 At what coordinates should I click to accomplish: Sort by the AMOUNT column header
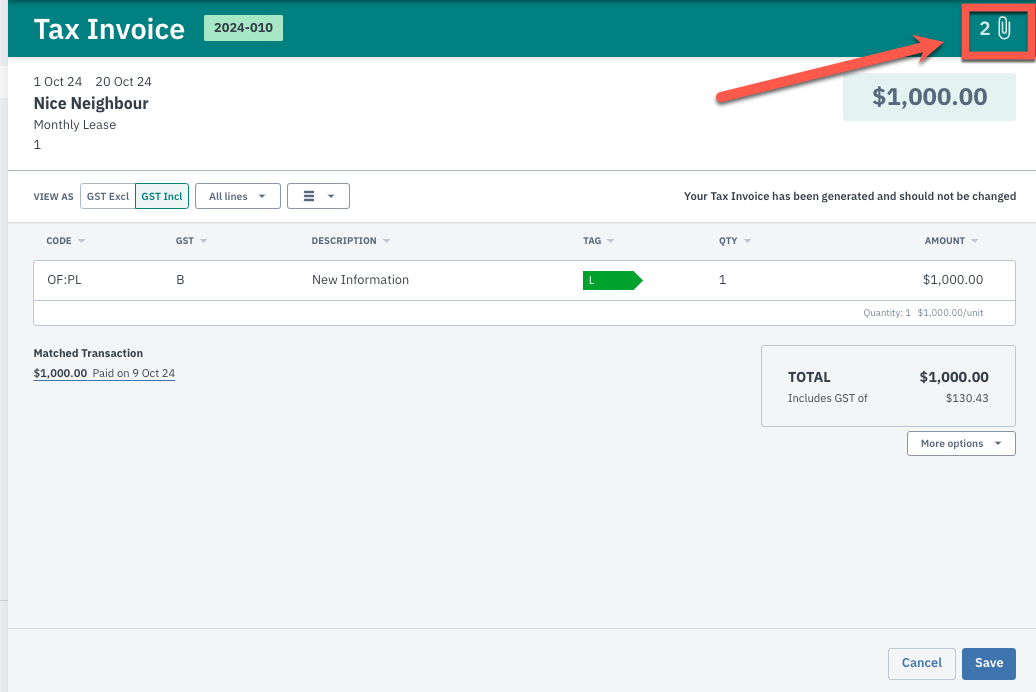(951, 241)
